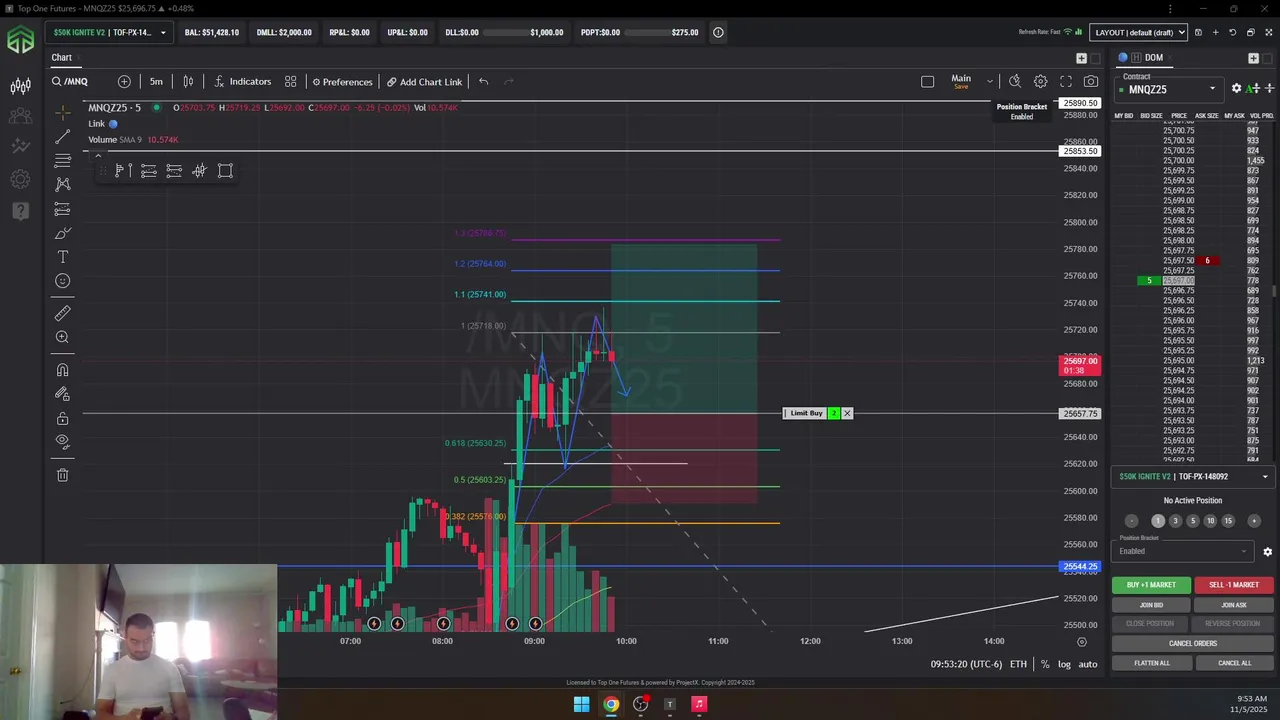Viewport: 1280px width, 720px height.
Task: Open the $50K IGNITE V2 account dropdown in DOM
Action: point(1192,476)
